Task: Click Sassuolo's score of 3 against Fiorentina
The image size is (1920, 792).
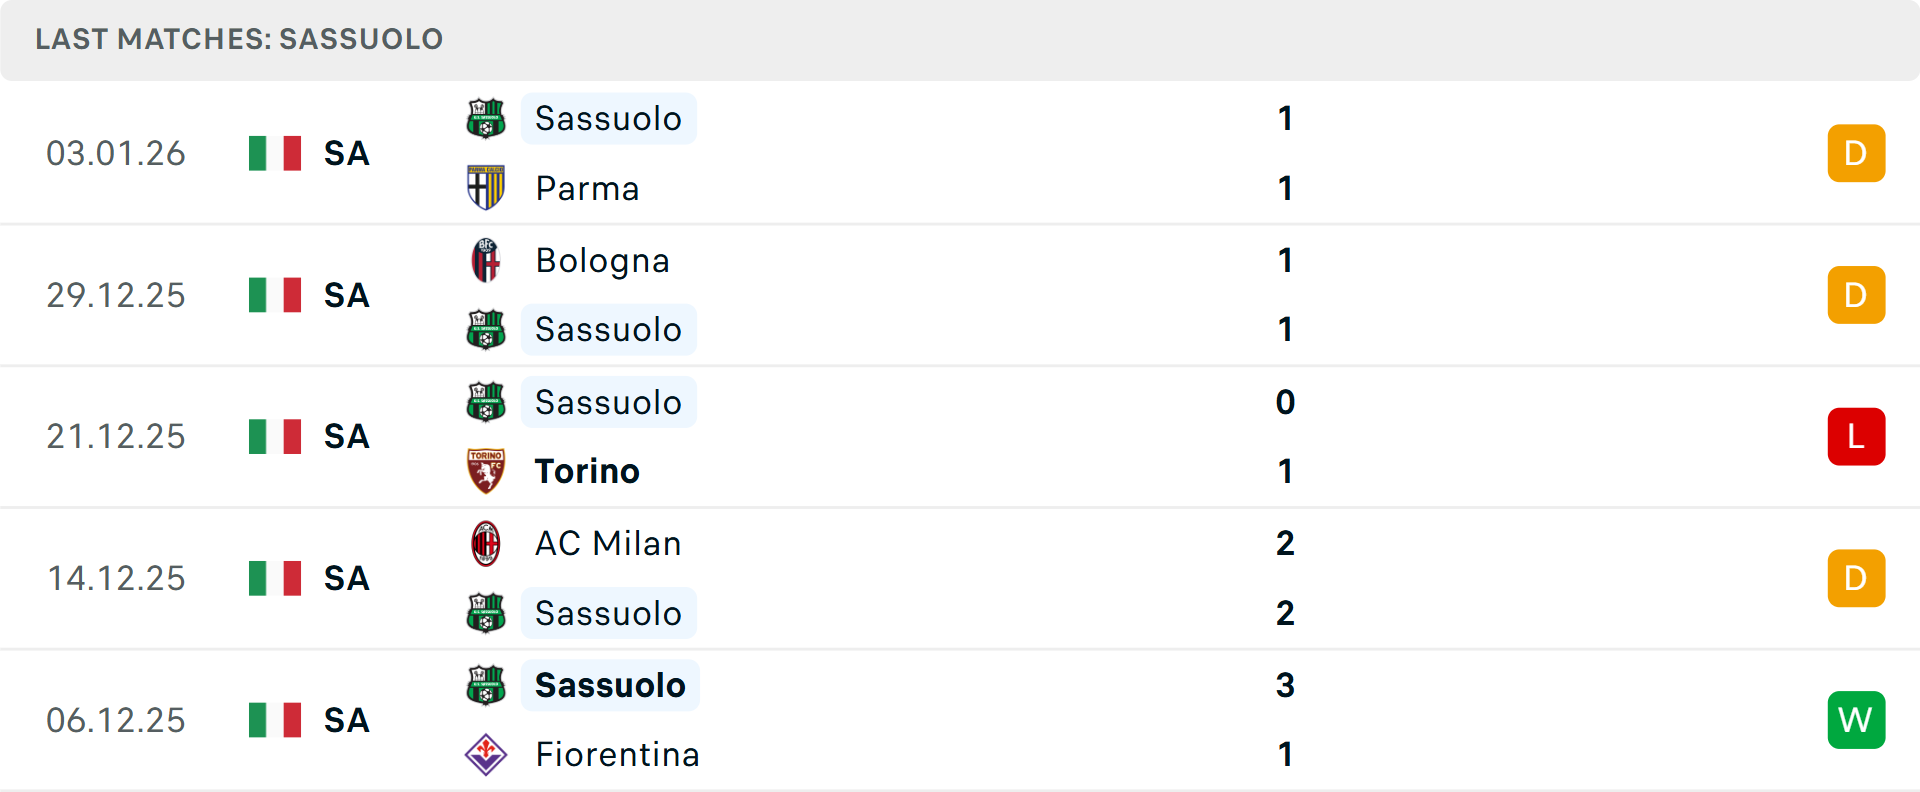Action: (1285, 685)
